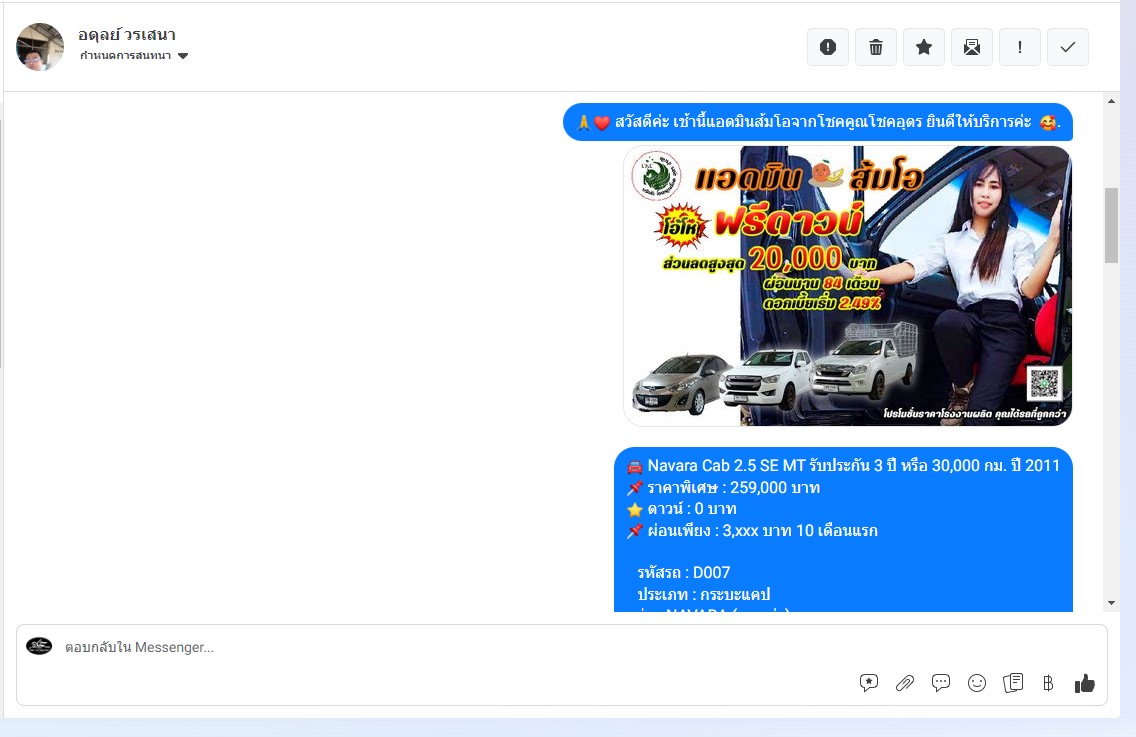The image size is (1136, 737).
Task: Click ผ่อนเพียง : 3,xxx บาท line
Action: click(x=752, y=530)
